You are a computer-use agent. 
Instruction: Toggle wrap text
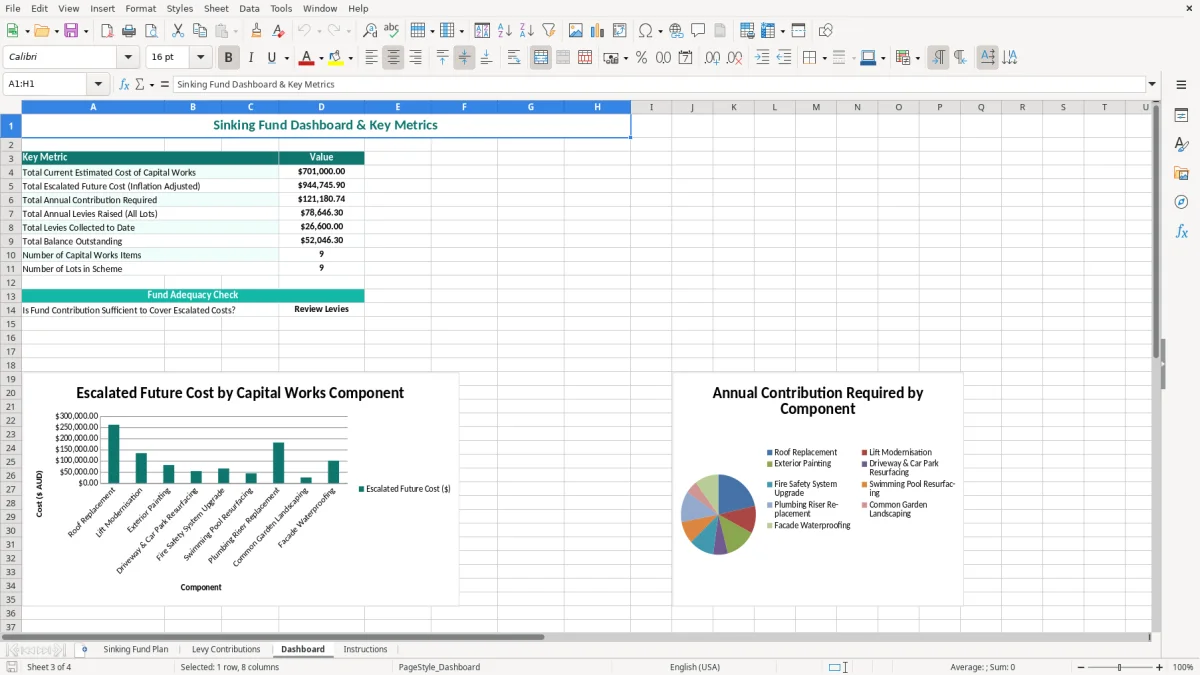click(x=514, y=58)
